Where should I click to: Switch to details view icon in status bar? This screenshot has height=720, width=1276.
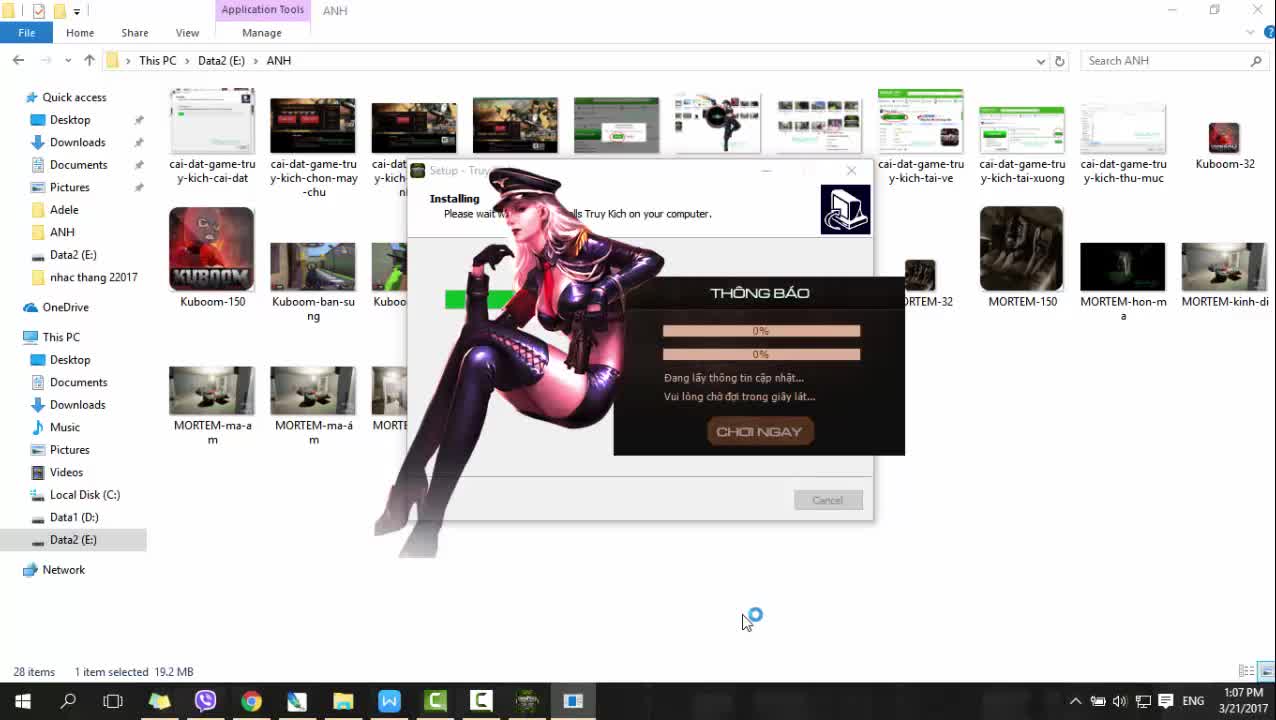tap(1246, 671)
